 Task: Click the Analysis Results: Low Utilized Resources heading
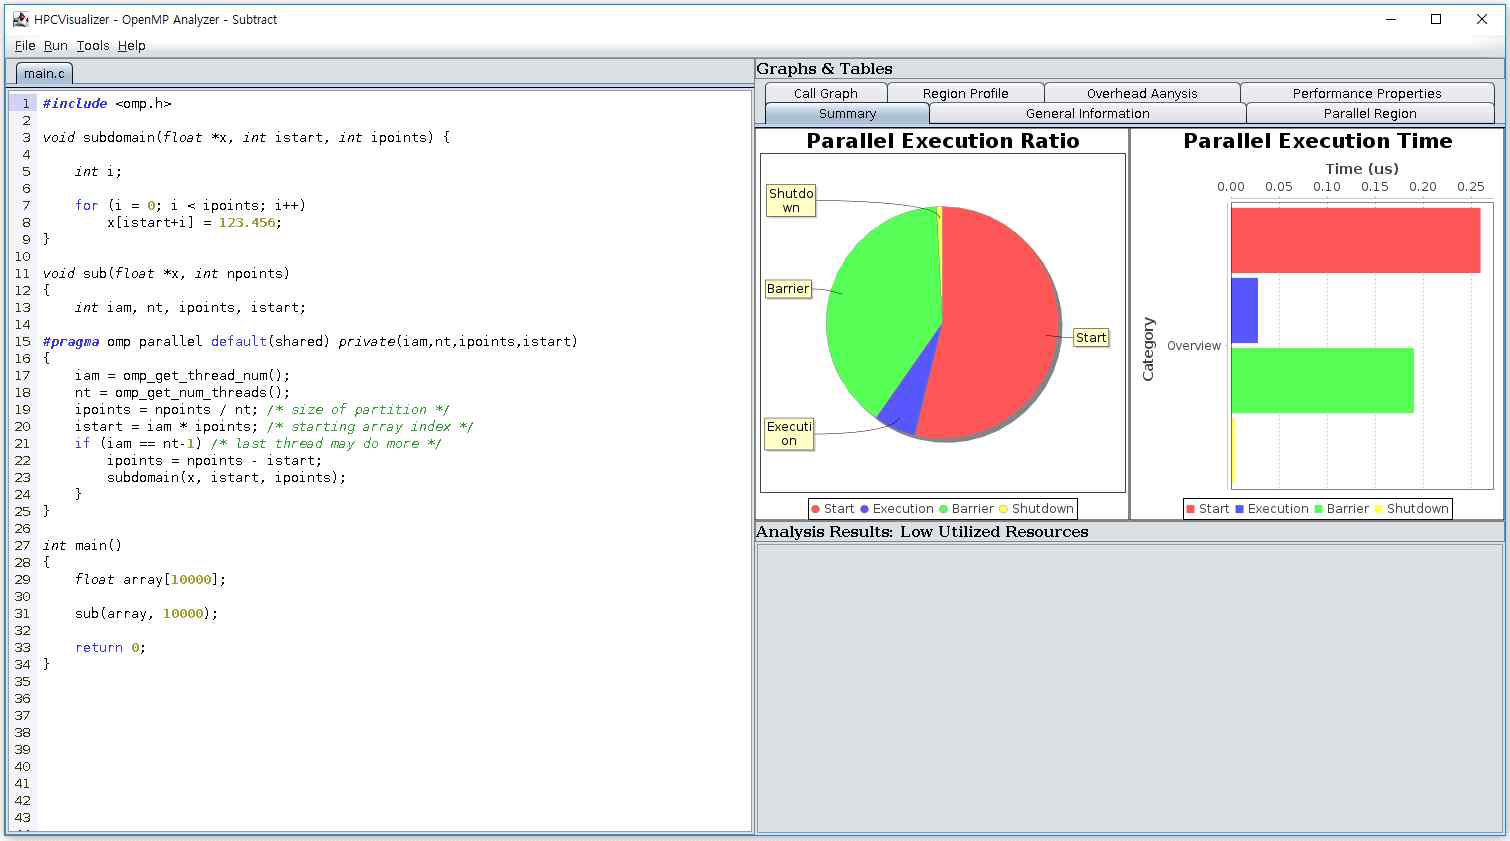922,532
